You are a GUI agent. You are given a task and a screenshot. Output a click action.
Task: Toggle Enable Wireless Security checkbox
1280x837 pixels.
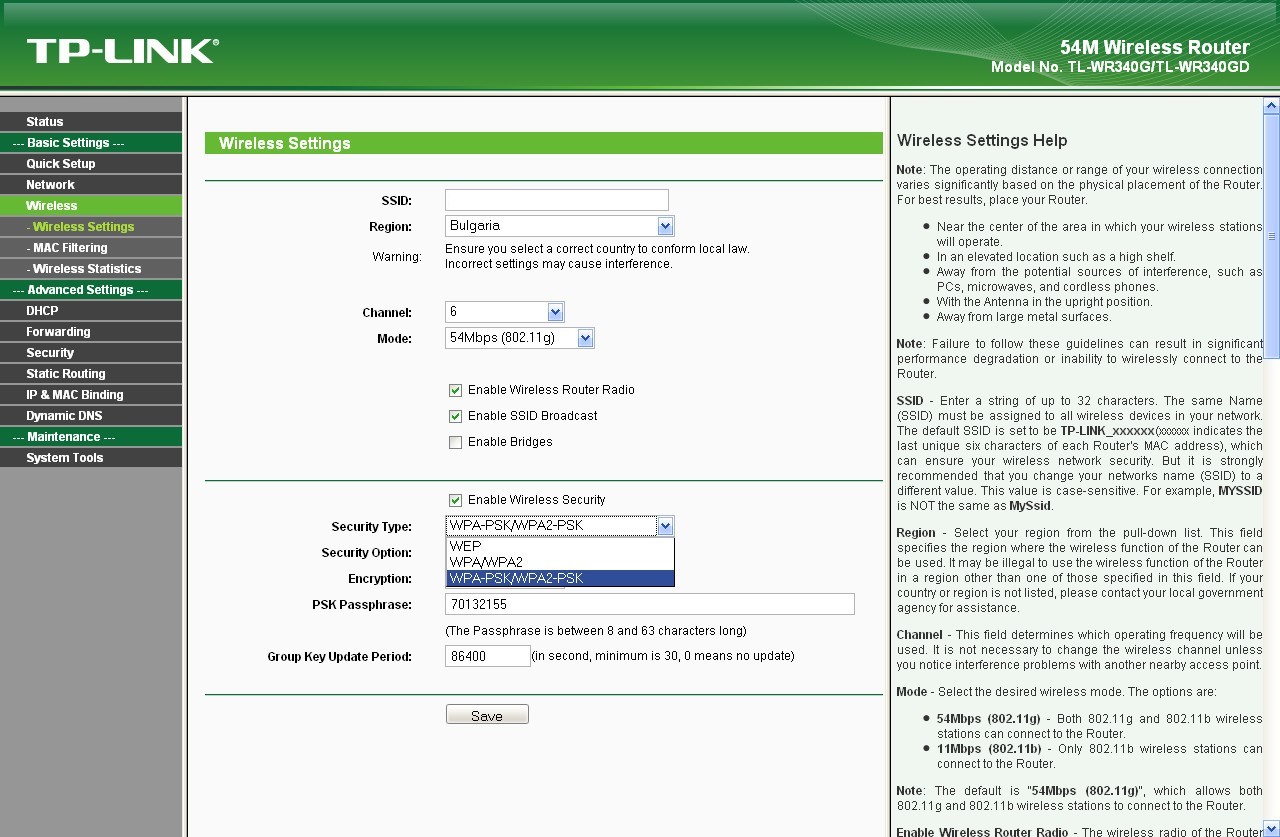pos(456,500)
